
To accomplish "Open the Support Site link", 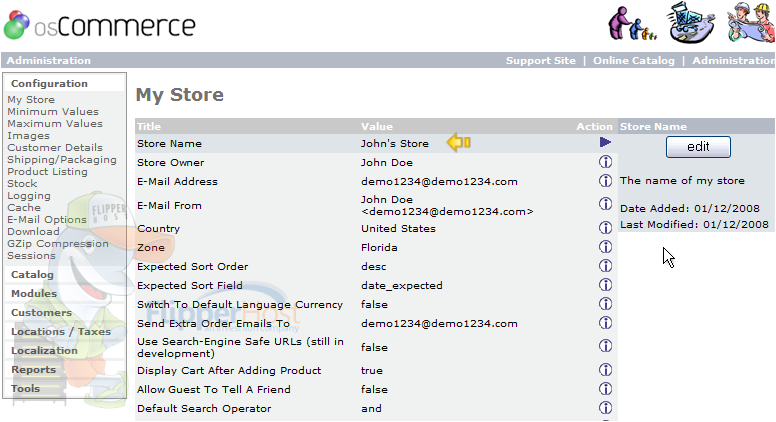I will (540, 60).
